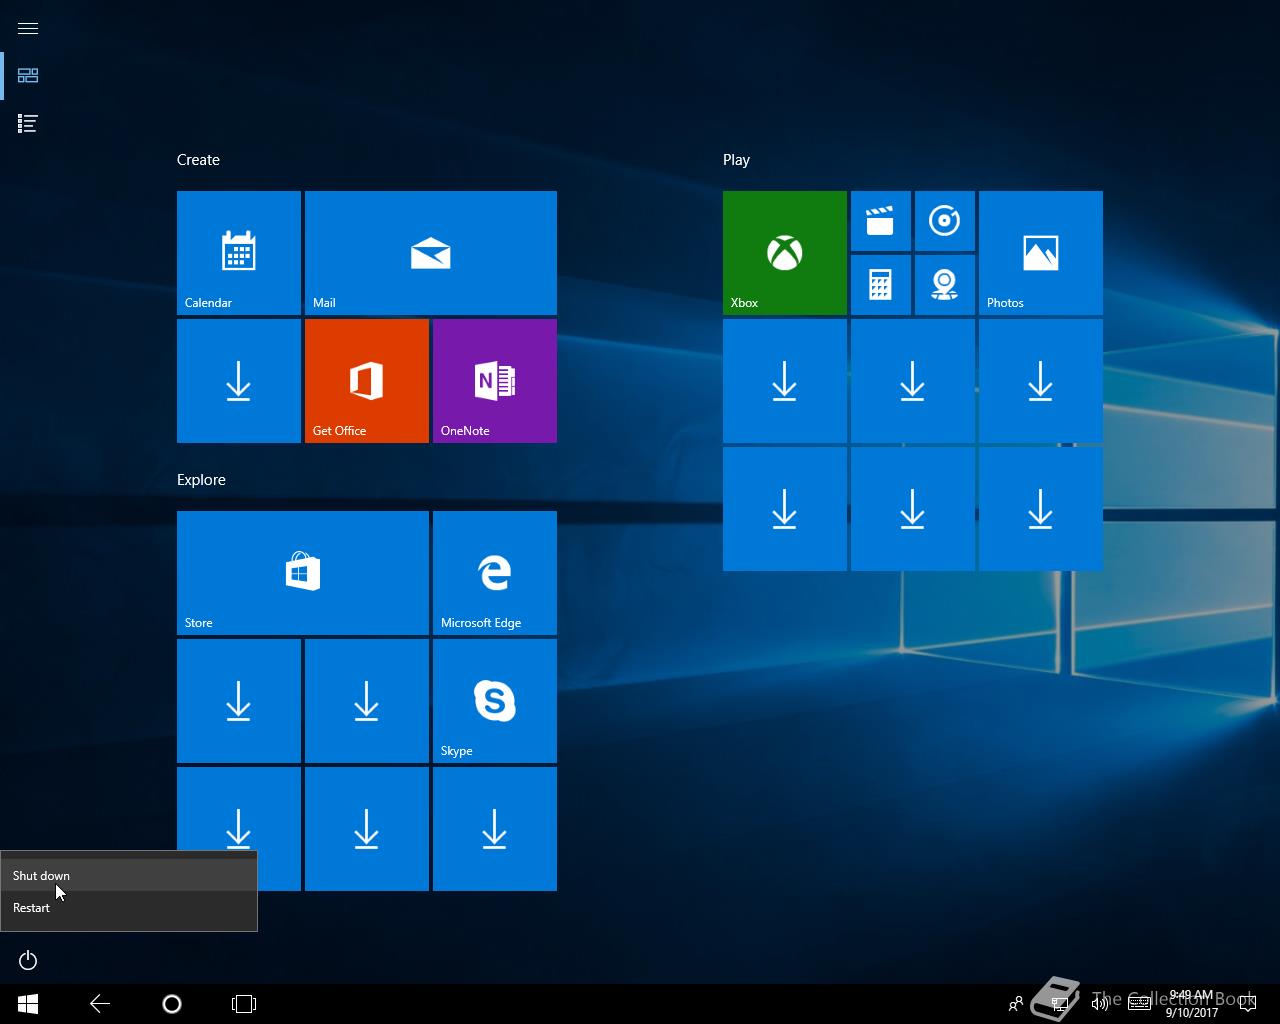Open the network tray icon
This screenshot has height=1024, width=1280.
click(1060, 1004)
